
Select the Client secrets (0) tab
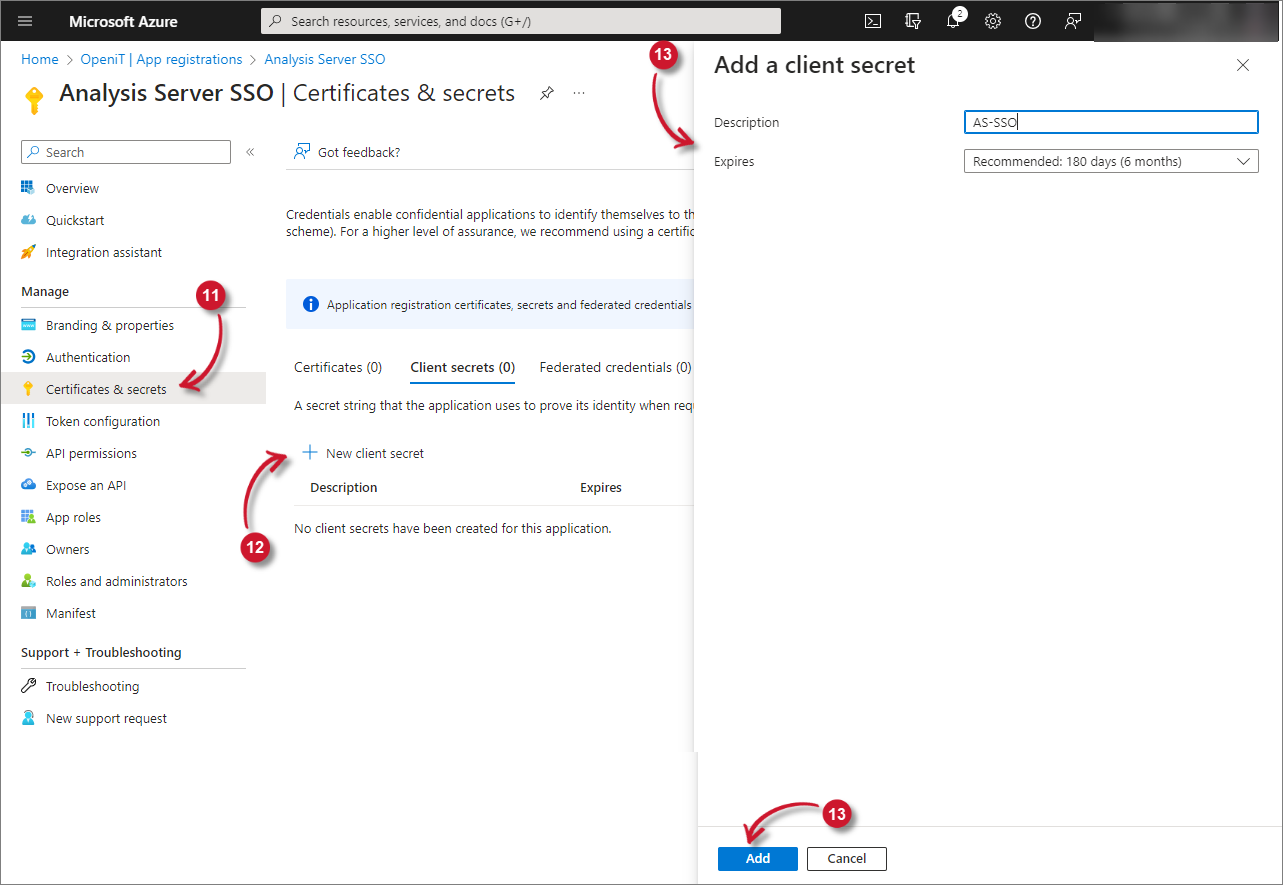click(x=463, y=367)
